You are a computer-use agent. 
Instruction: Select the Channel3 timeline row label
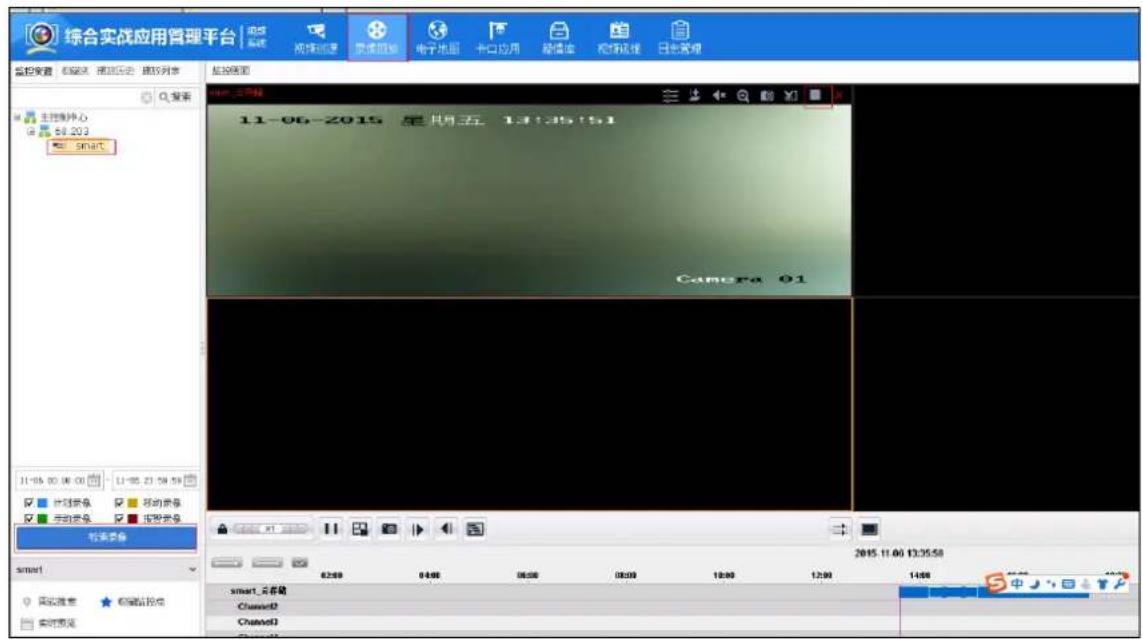point(258,622)
